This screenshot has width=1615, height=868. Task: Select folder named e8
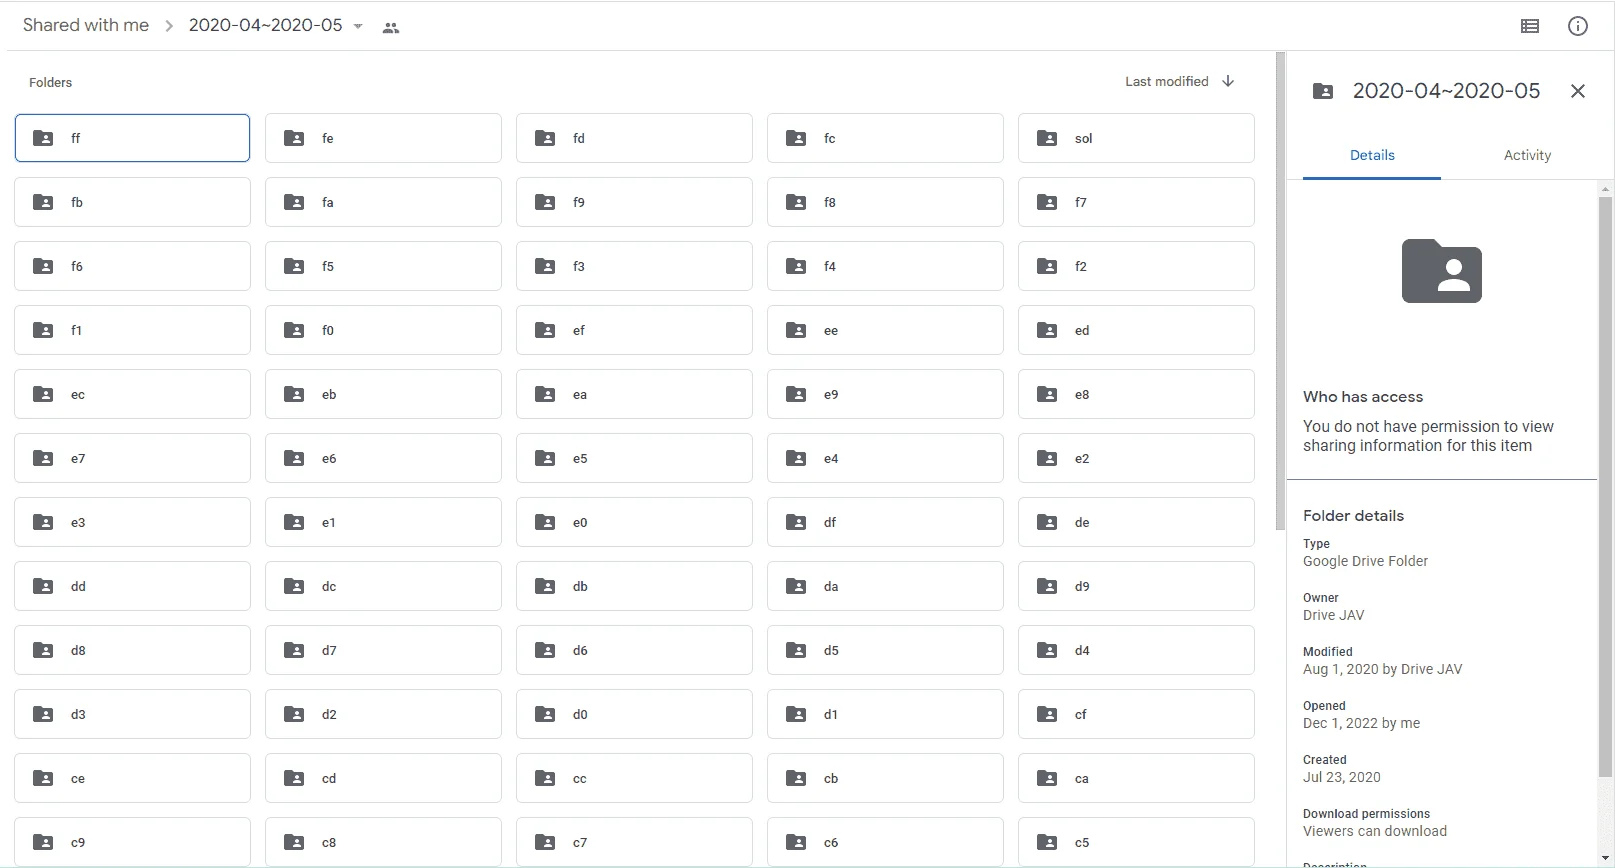(1136, 394)
